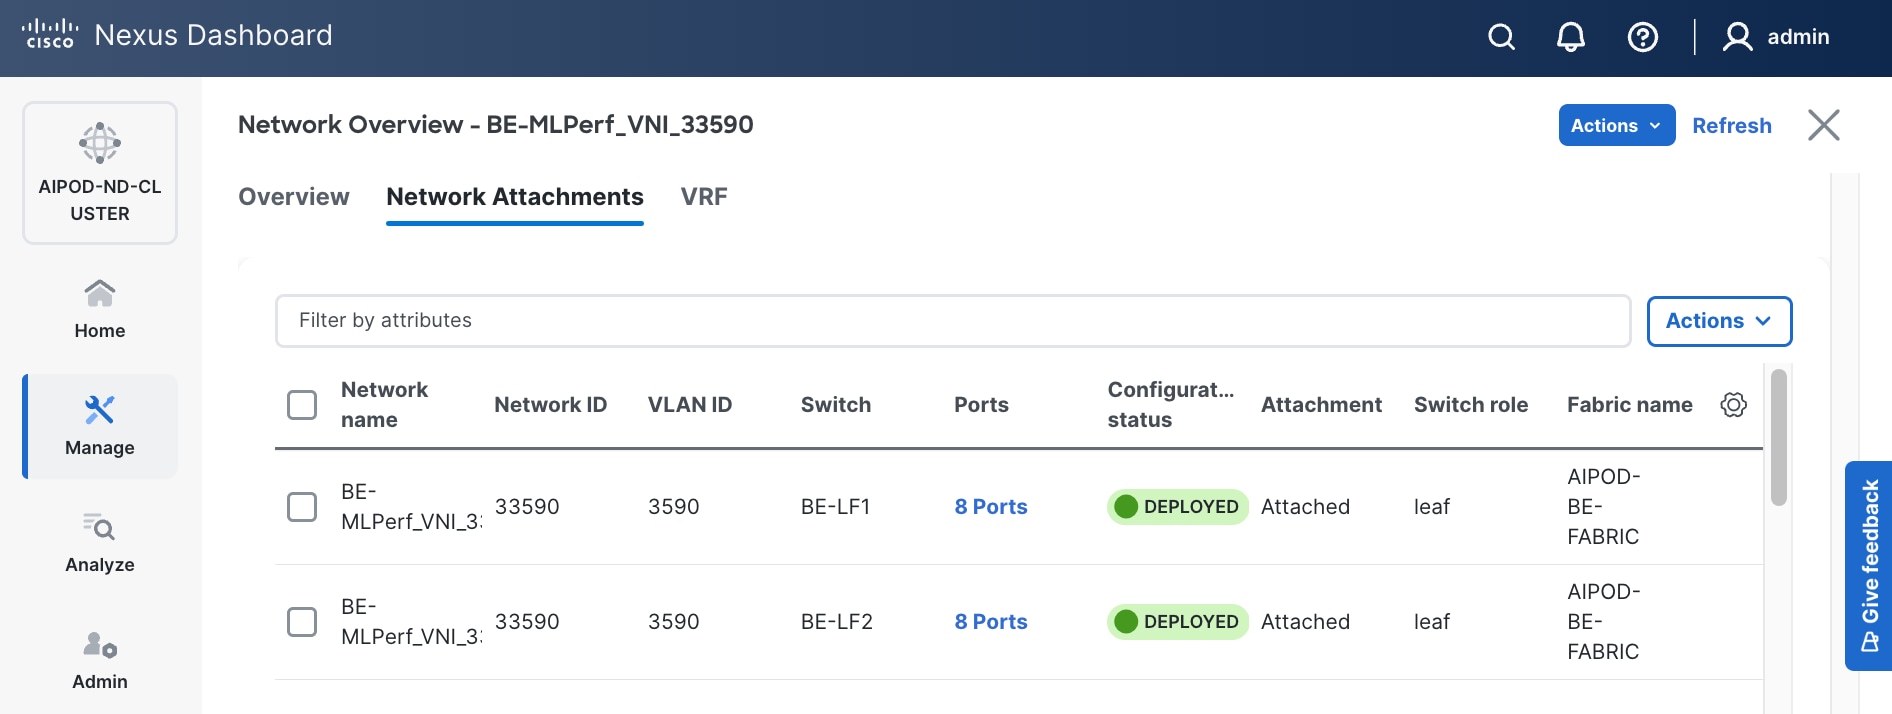Screen dimensions: 1892x714
Task: Click the Refresh link
Action: point(1731,125)
